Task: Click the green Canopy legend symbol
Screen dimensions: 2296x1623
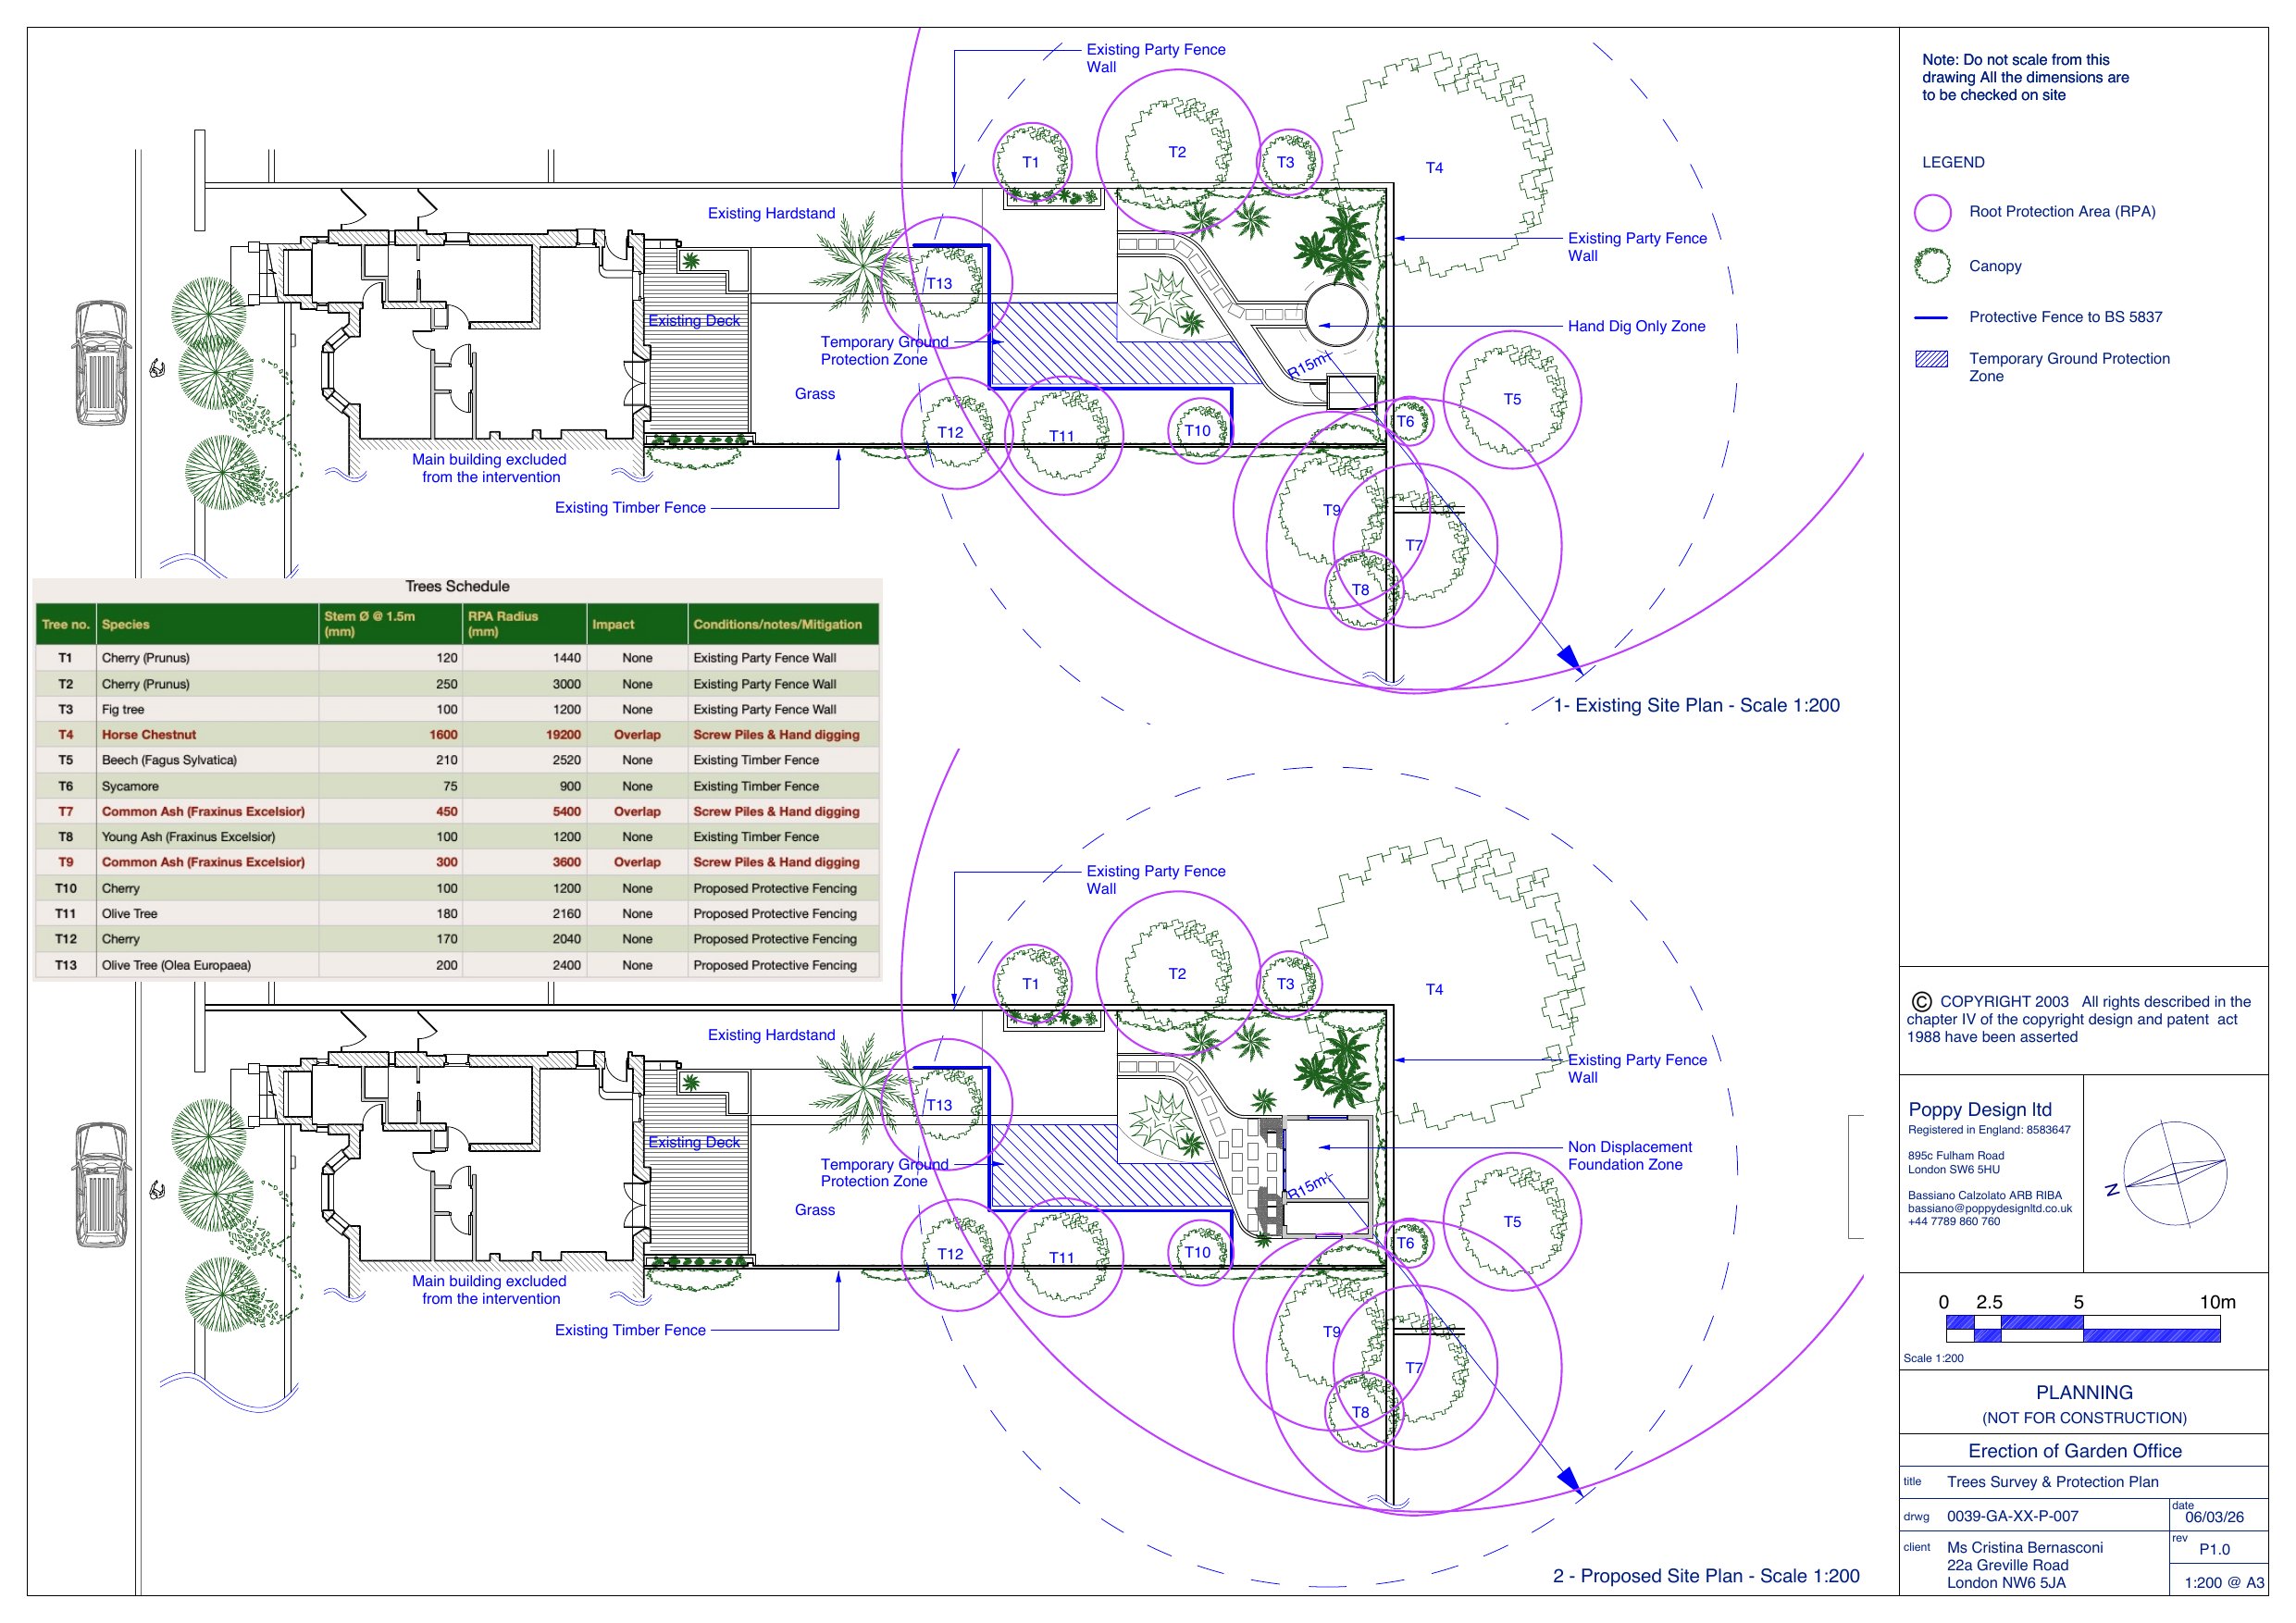Action: point(1931,266)
